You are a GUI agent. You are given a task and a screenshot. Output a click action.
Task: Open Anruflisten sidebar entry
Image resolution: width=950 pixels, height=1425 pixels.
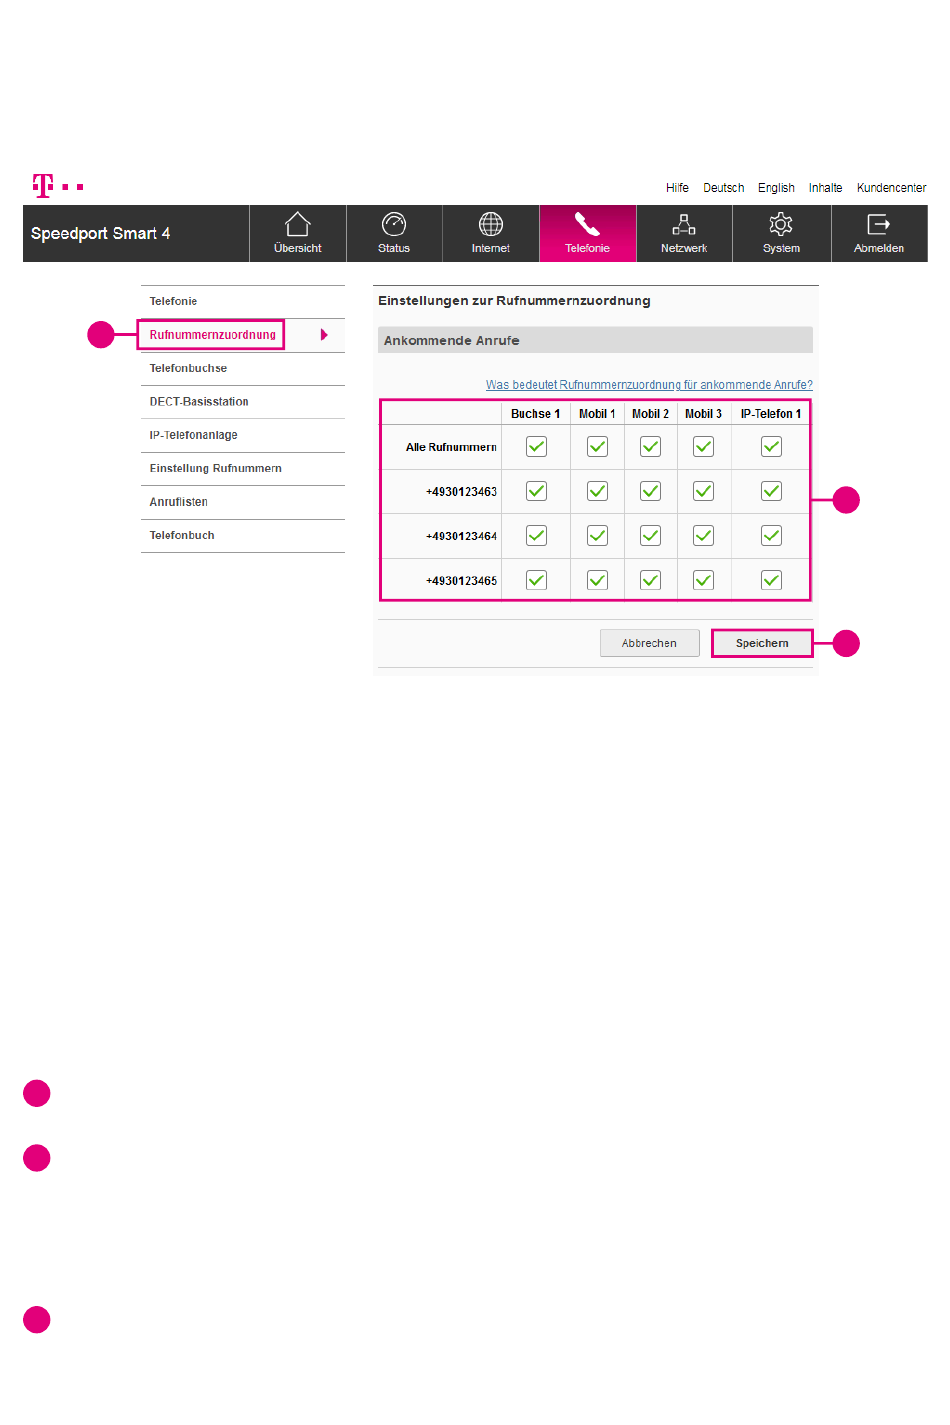(x=243, y=502)
